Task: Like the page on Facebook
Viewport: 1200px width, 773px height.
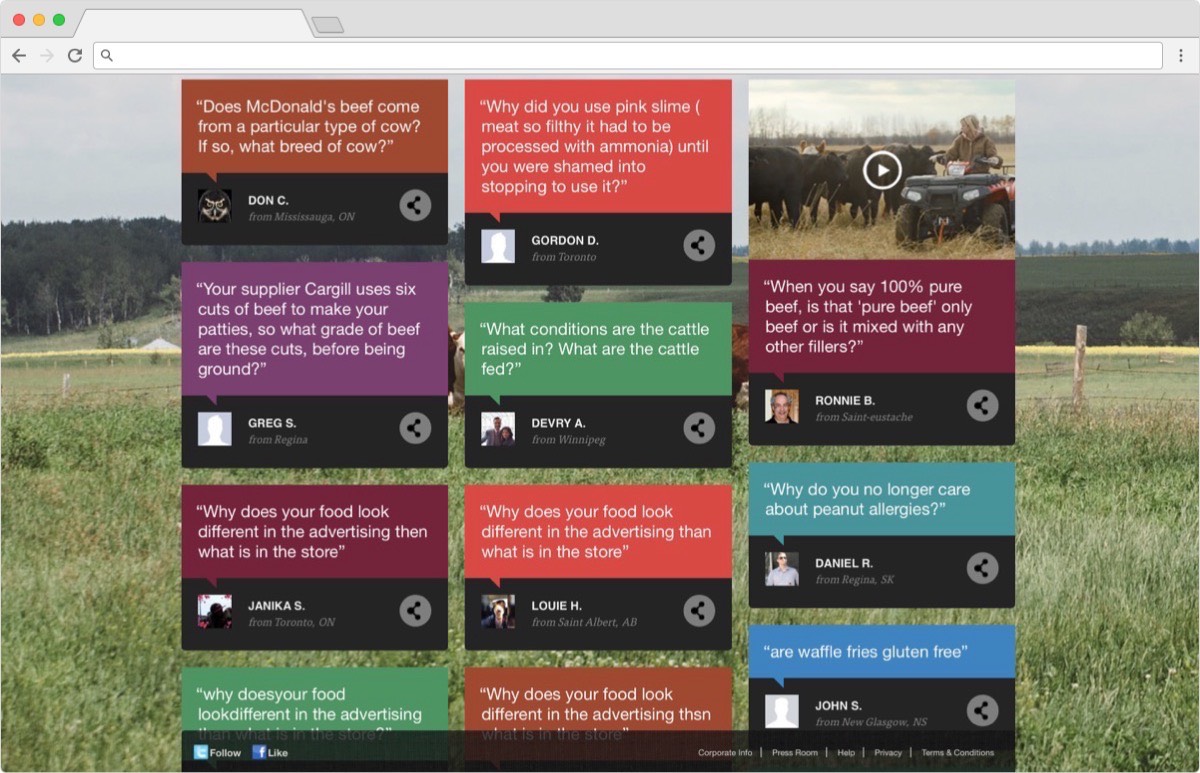Action: (270, 752)
